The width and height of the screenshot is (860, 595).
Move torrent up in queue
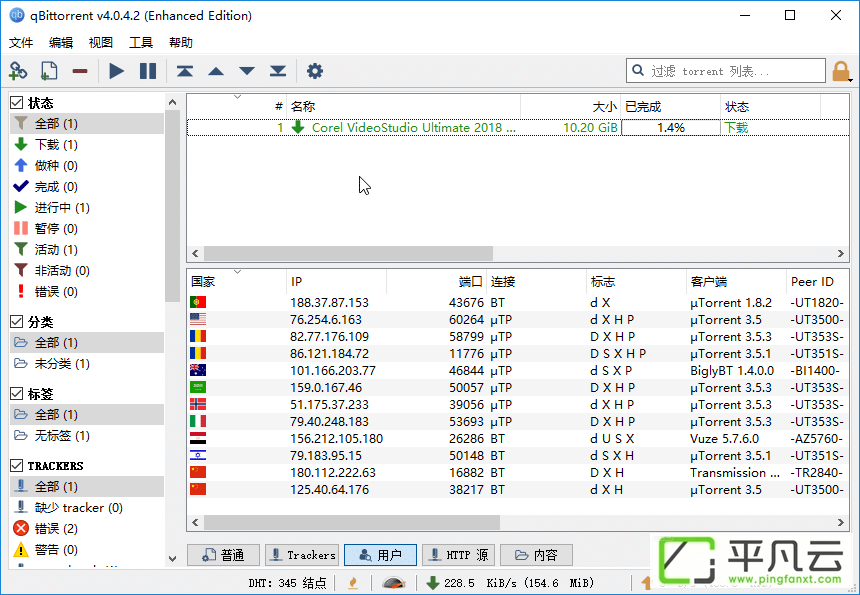tap(216, 71)
